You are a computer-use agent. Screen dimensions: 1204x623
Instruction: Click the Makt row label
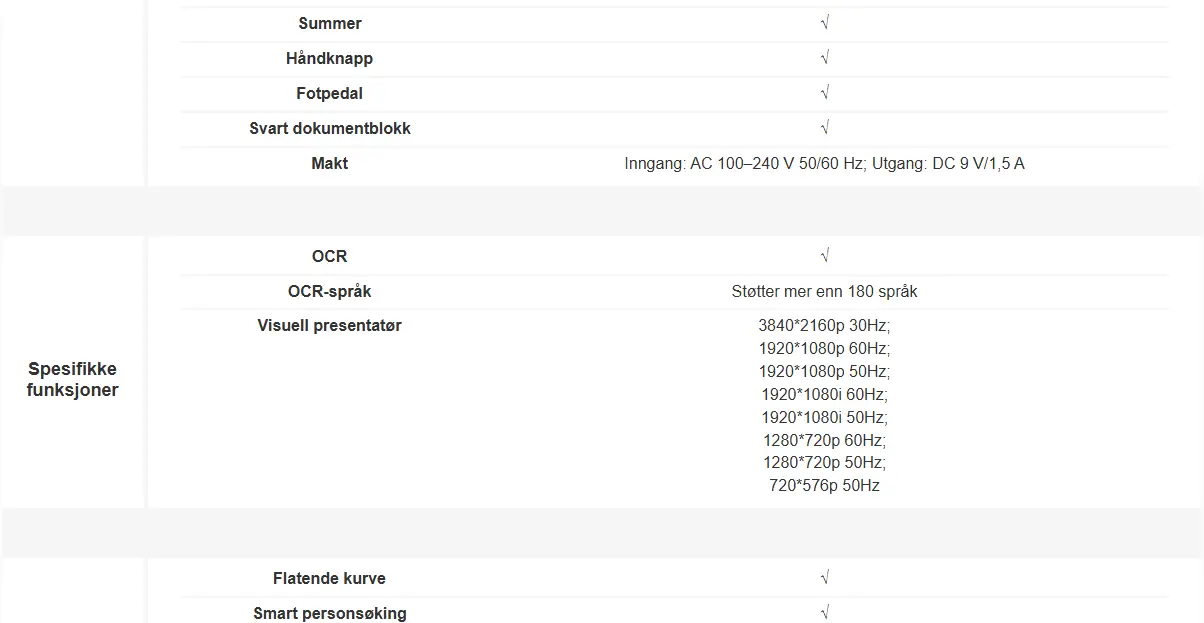[329, 163]
